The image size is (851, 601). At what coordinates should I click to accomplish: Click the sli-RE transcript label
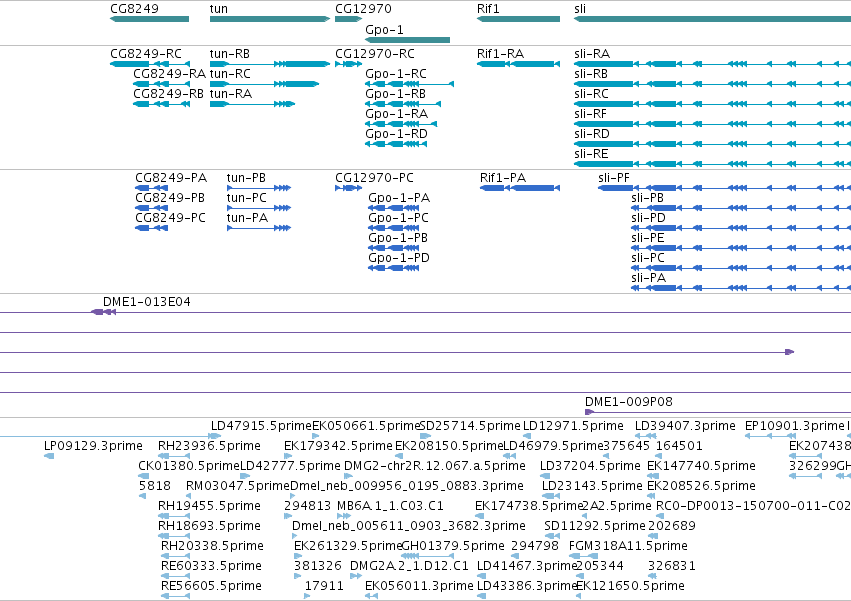[590, 154]
